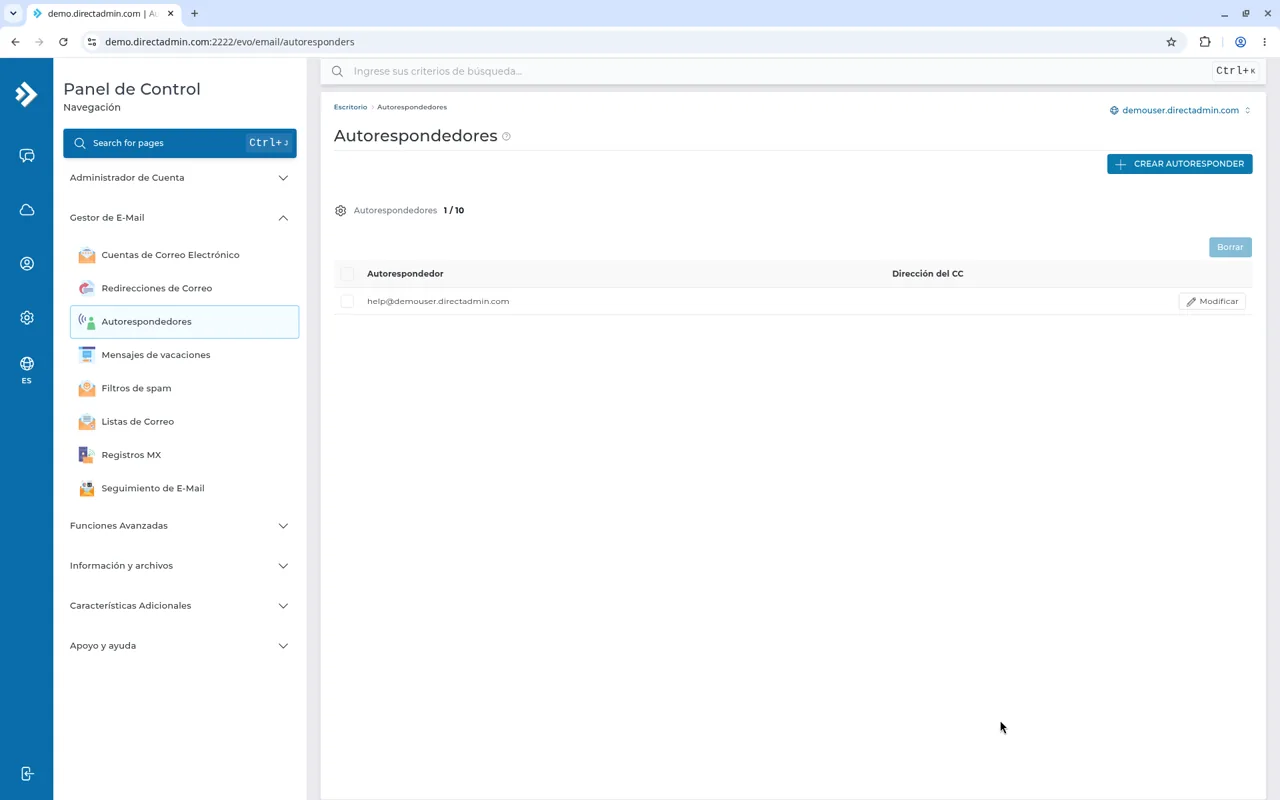
Task: Open the settings gear in left rail
Action: 27,318
